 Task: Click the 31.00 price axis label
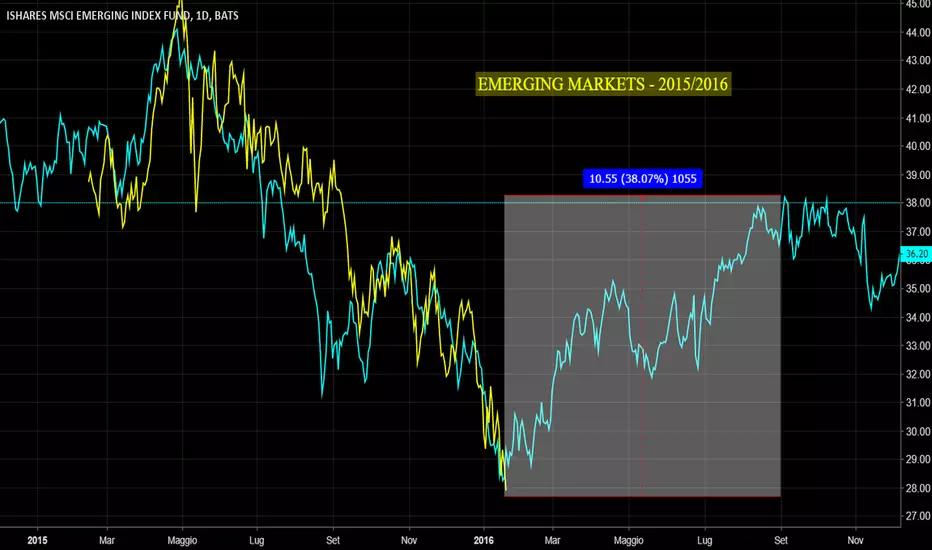point(918,403)
